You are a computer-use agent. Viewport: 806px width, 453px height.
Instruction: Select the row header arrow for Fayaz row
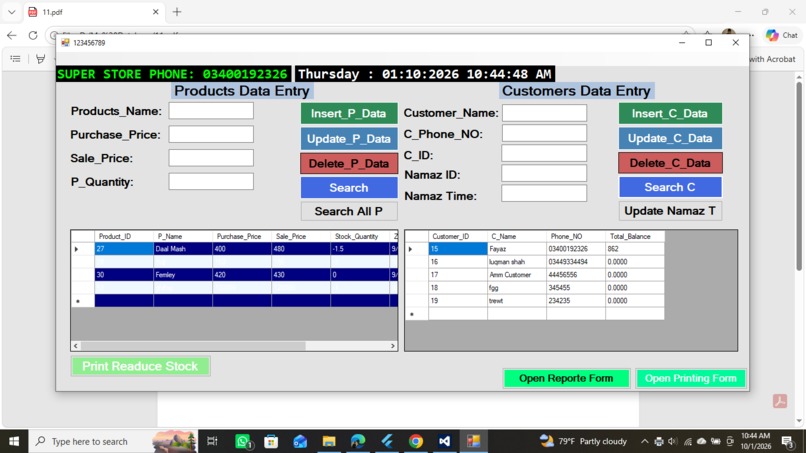416,249
